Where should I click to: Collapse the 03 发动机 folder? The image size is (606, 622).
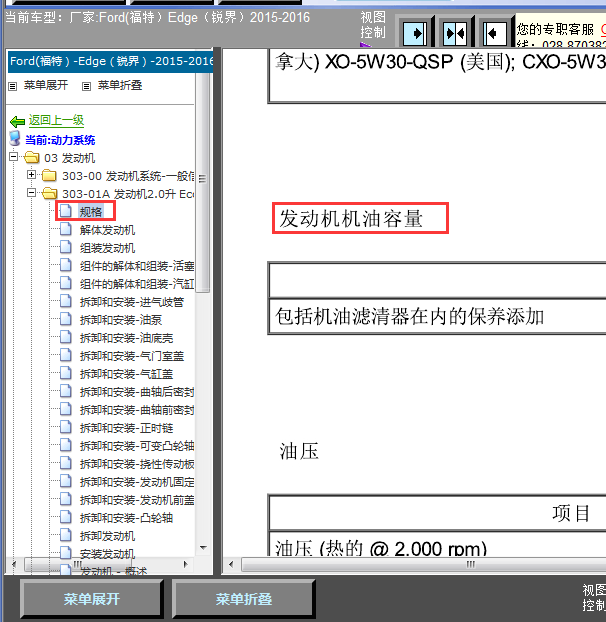tap(13, 157)
